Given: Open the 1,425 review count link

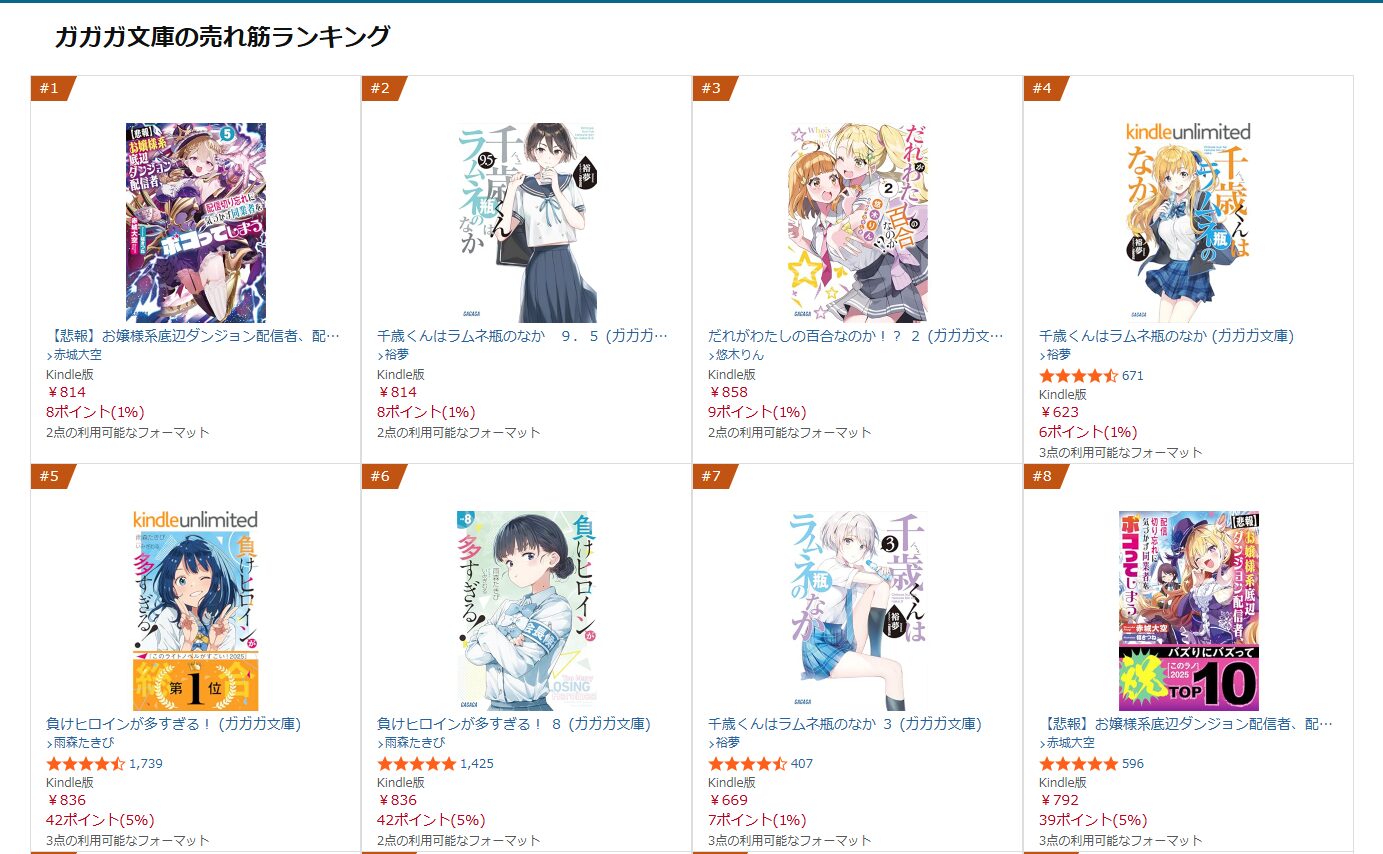Looking at the screenshot, I should tap(477, 764).
